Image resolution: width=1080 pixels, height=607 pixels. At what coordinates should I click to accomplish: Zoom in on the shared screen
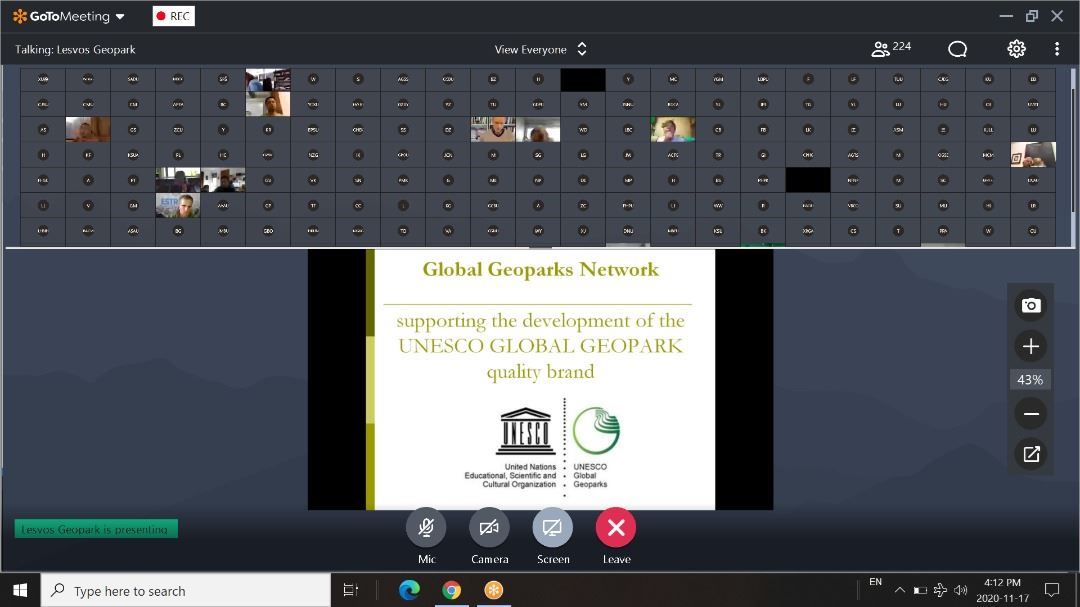pyautogui.click(x=1030, y=346)
